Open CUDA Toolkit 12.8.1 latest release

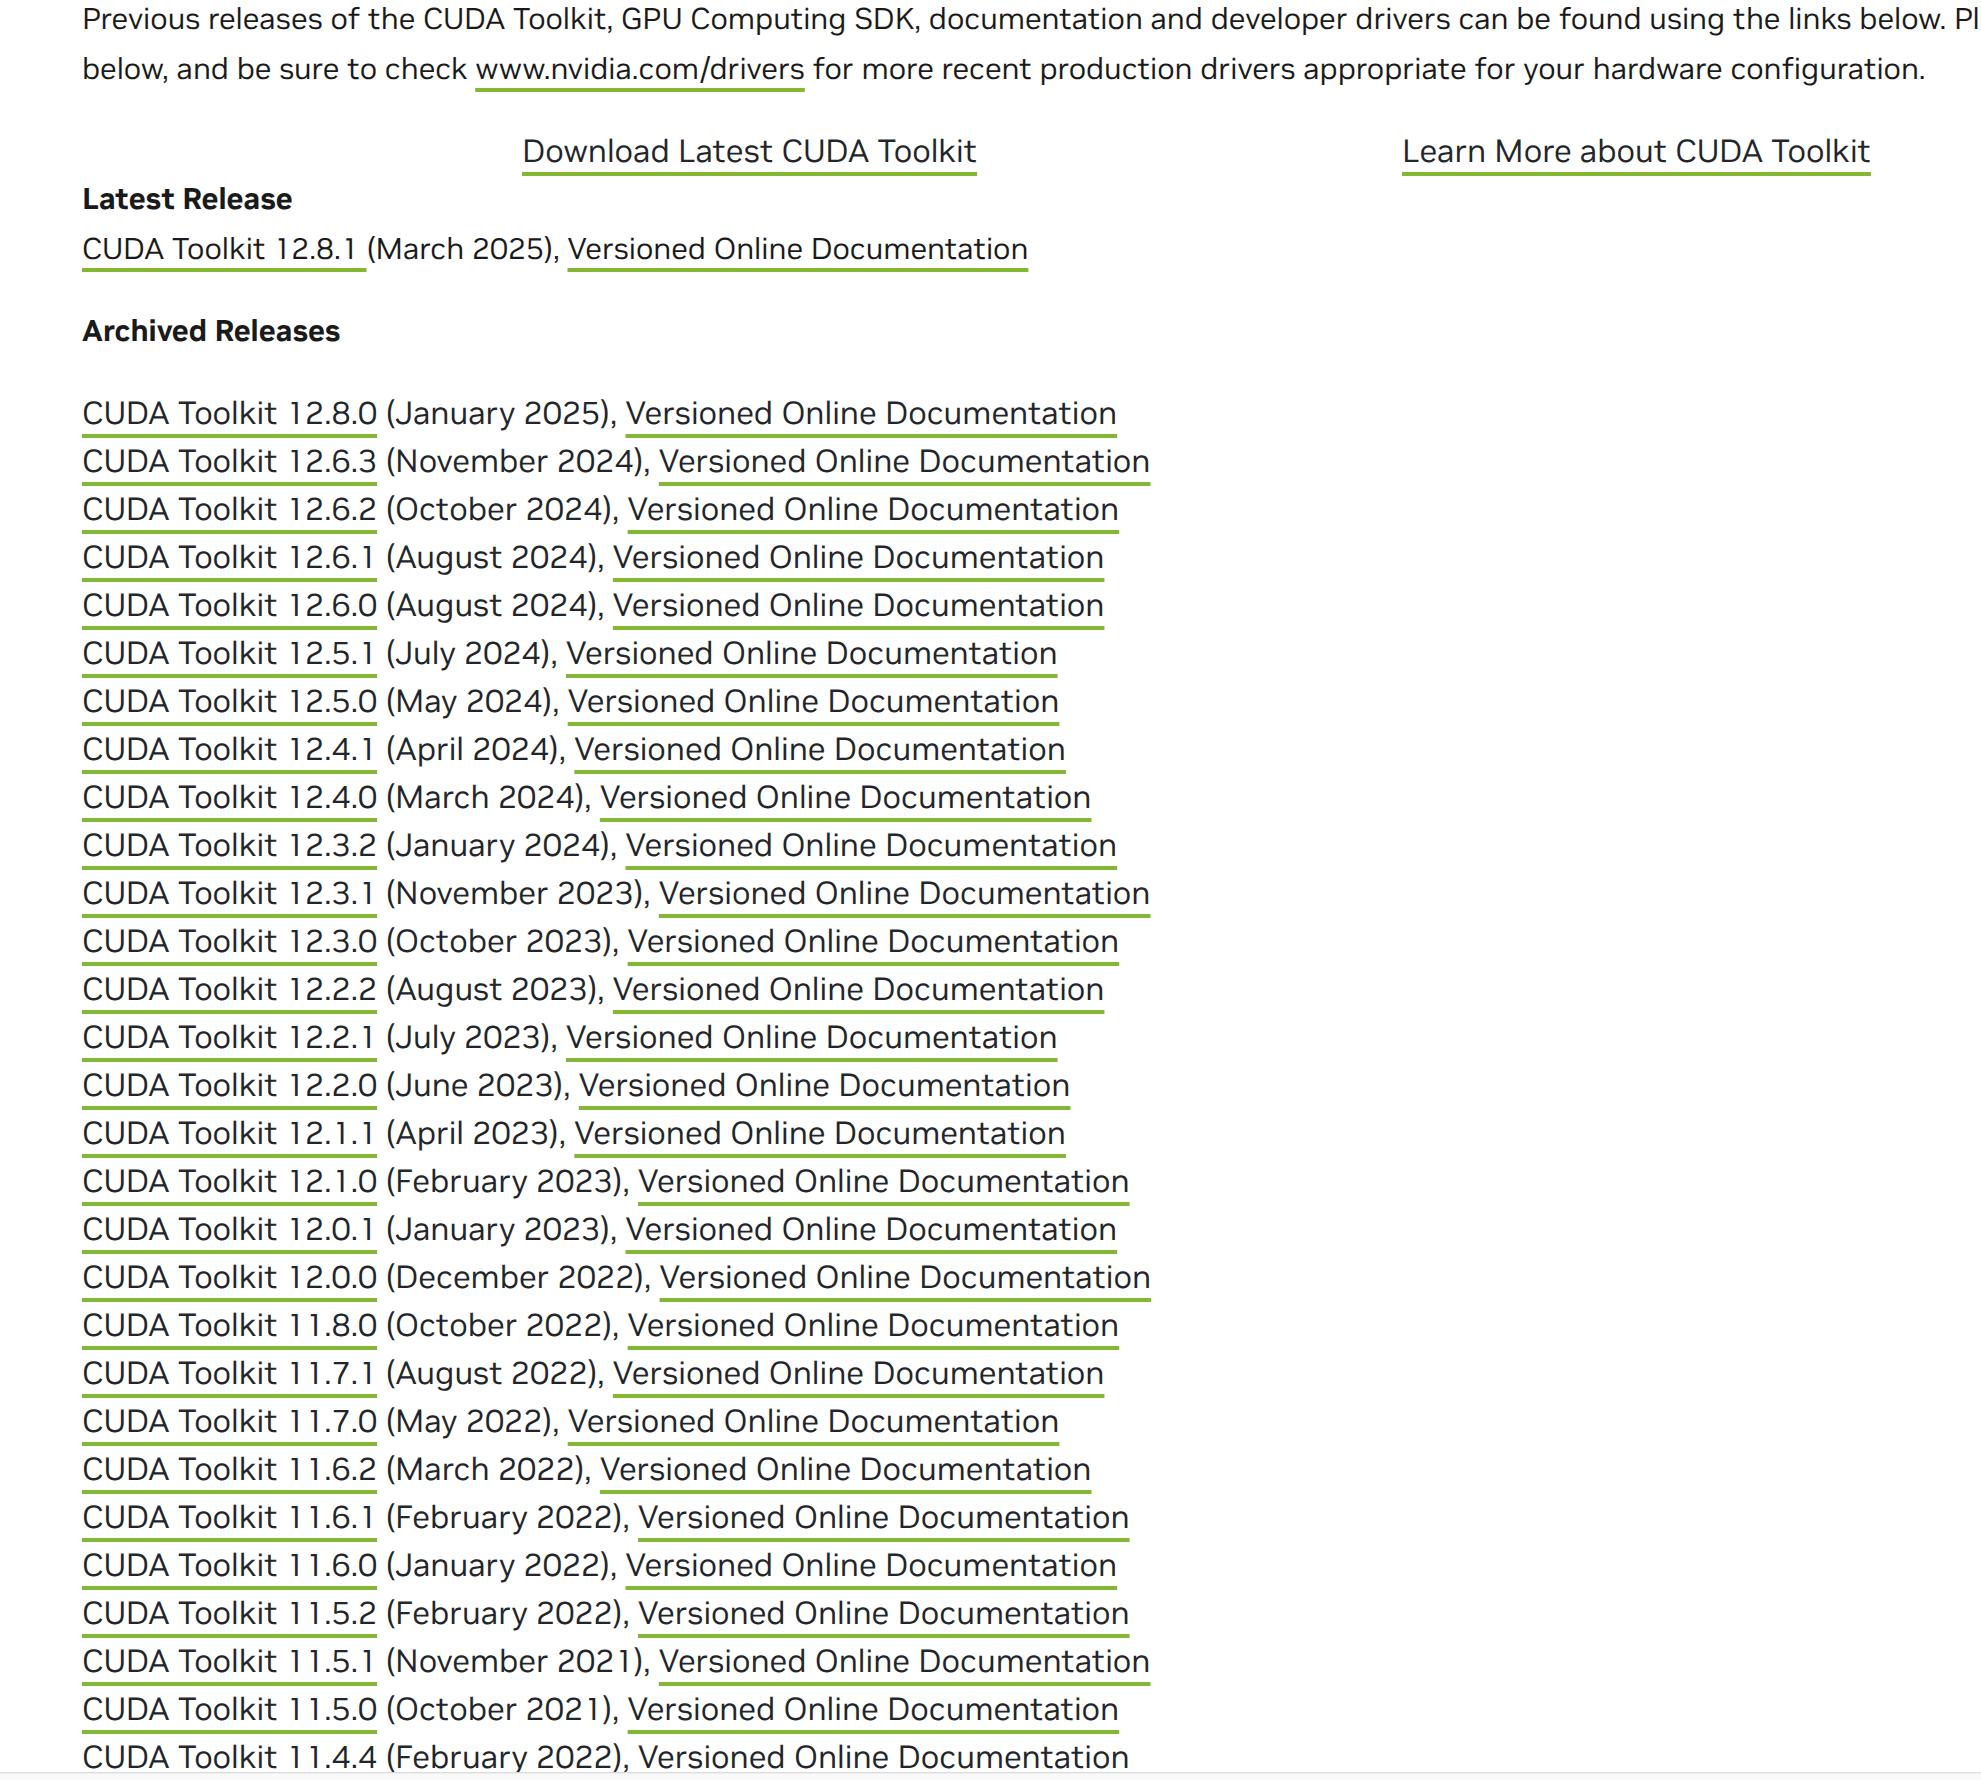pyautogui.click(x=220, y=249)
